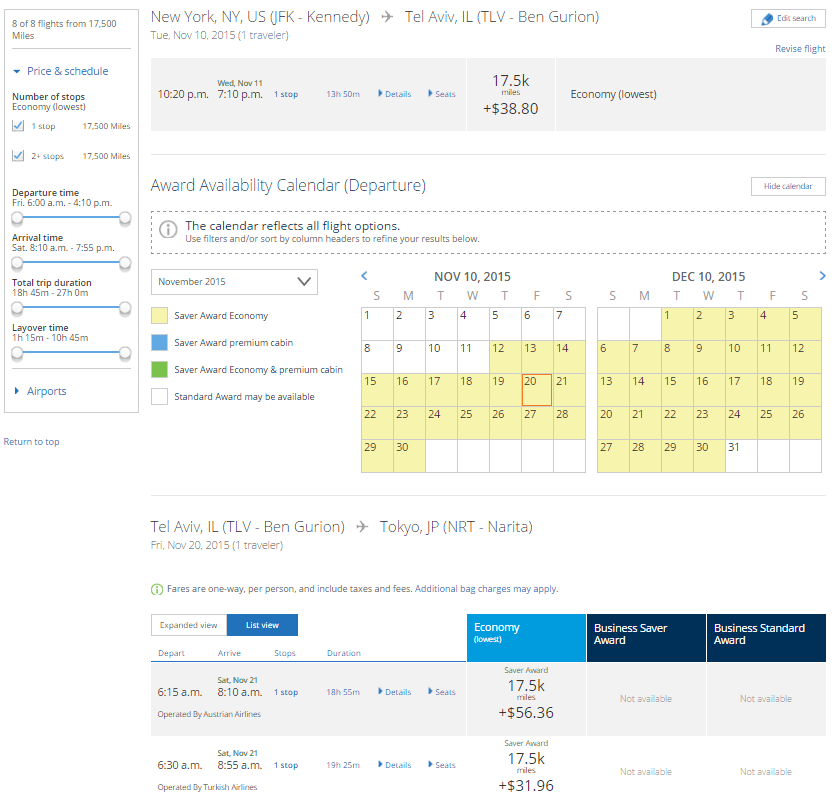840x802 pixels.
Task: Click right handle of Total trip duration slider
Action: coord(125,308)
